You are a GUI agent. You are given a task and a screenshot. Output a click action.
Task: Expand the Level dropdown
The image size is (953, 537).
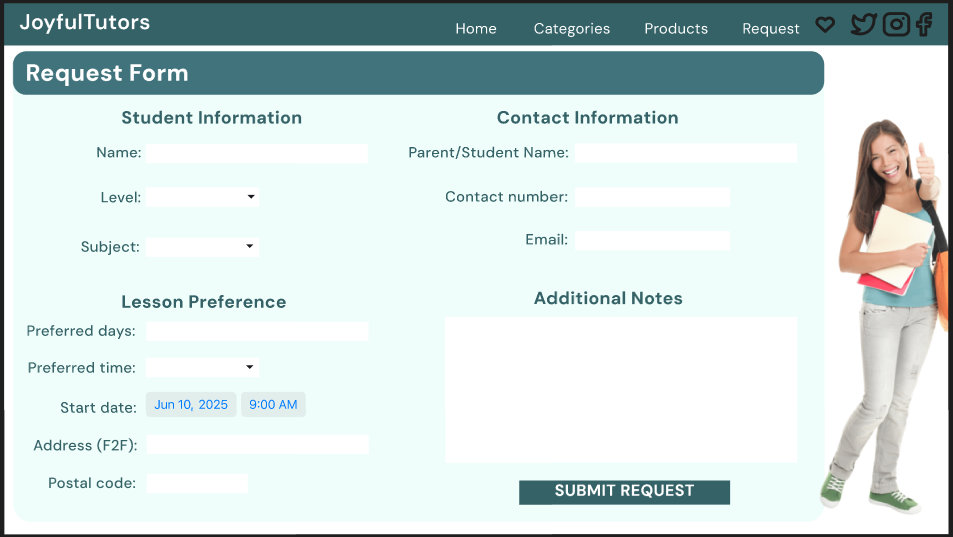coord(202,198)
